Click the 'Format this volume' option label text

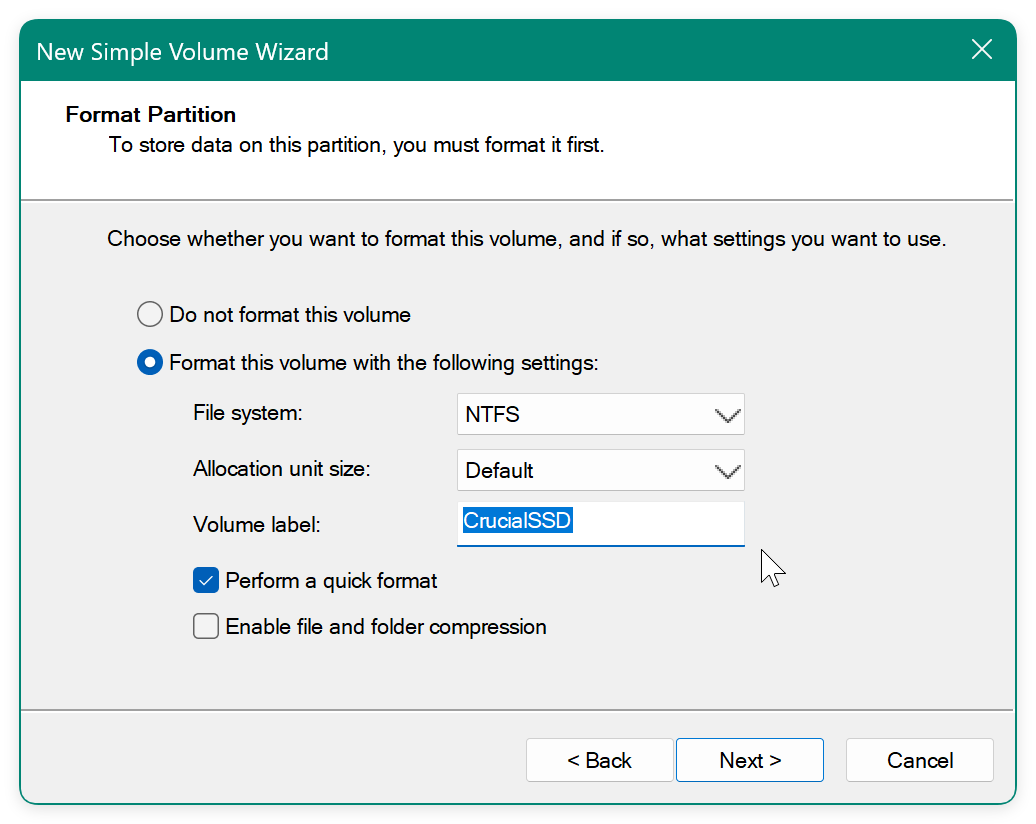click(384, 363)
